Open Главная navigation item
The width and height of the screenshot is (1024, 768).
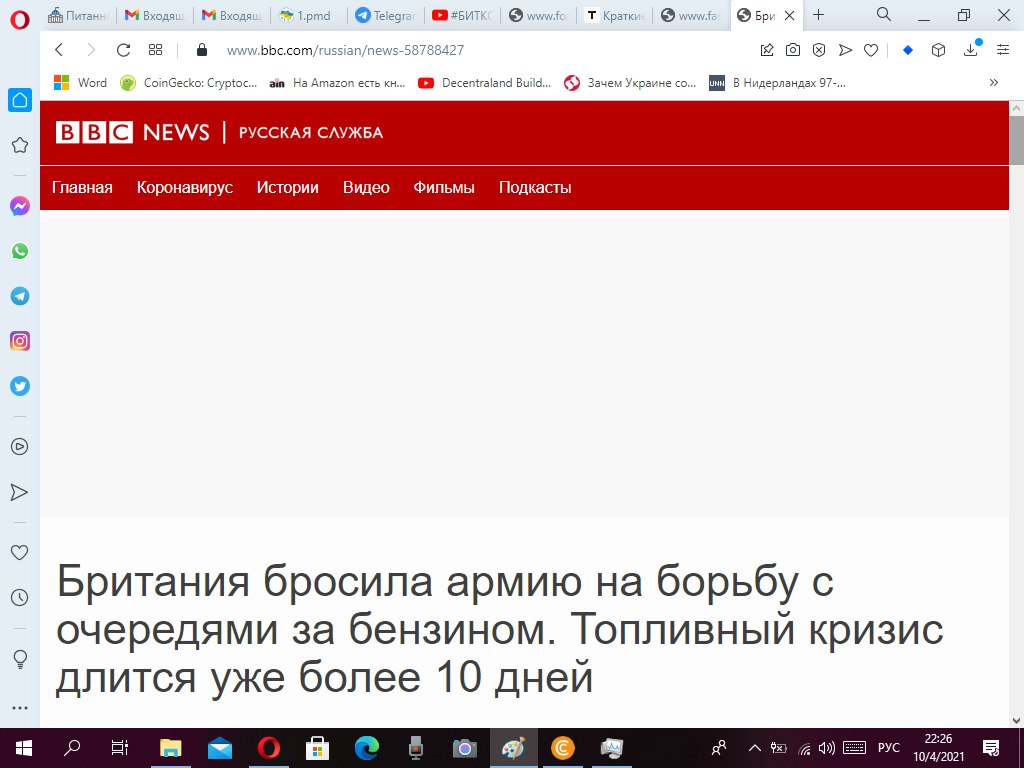click(82, 187)
